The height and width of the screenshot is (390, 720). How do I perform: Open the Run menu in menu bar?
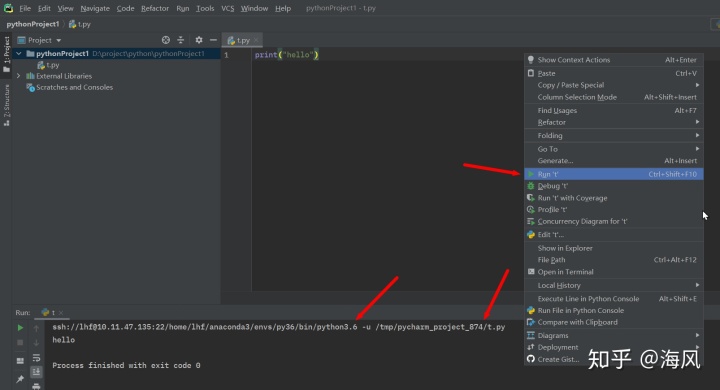tap(182, 8)
